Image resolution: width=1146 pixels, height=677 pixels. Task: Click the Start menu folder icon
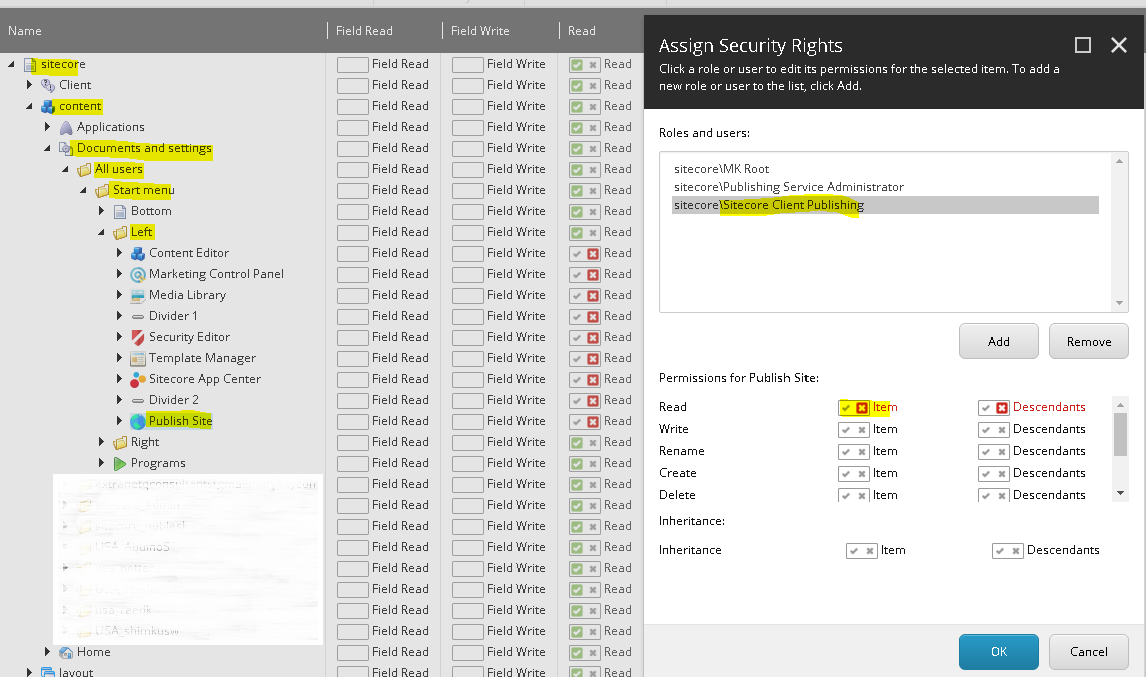(x=102, y=191)
